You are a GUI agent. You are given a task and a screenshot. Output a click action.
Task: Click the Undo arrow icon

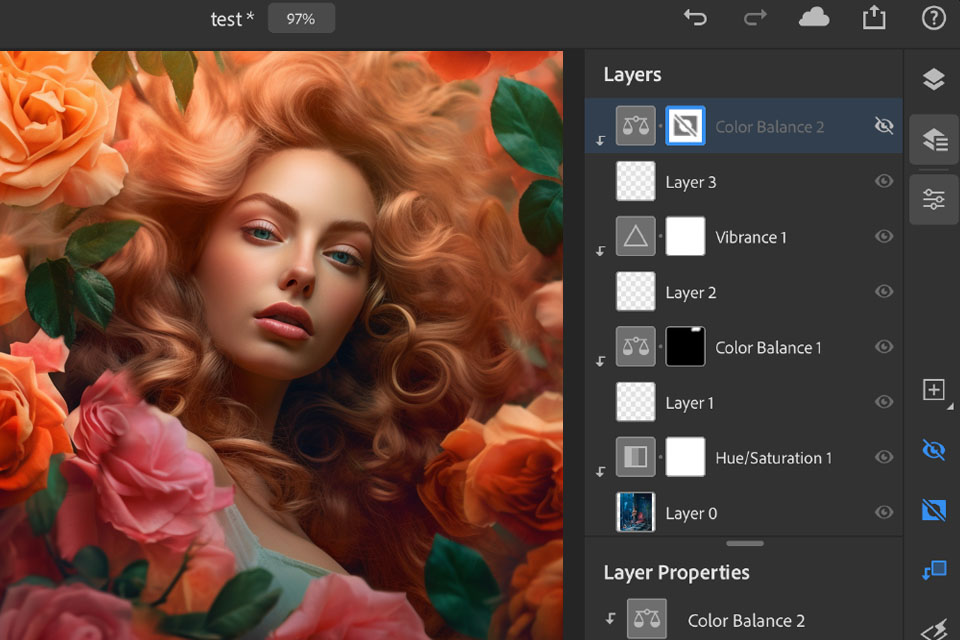click(695, 18)
